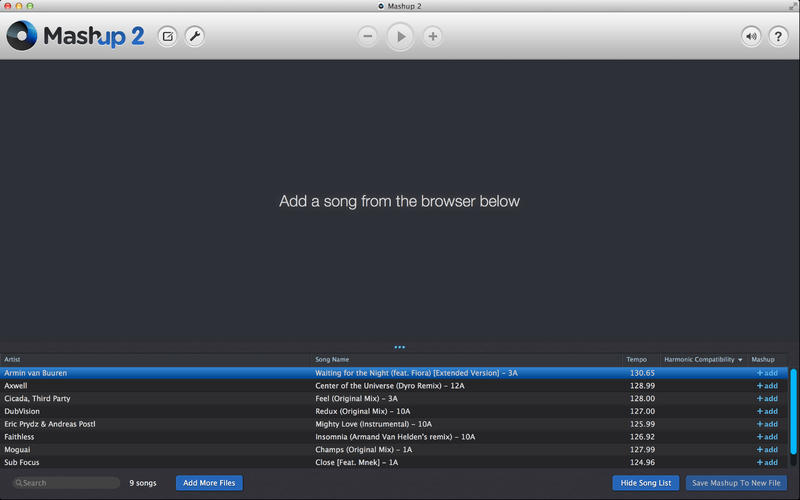Viewport: 800px width, 500px height.
Task: Open the wrench settings icon
Action: coord(194,36)
